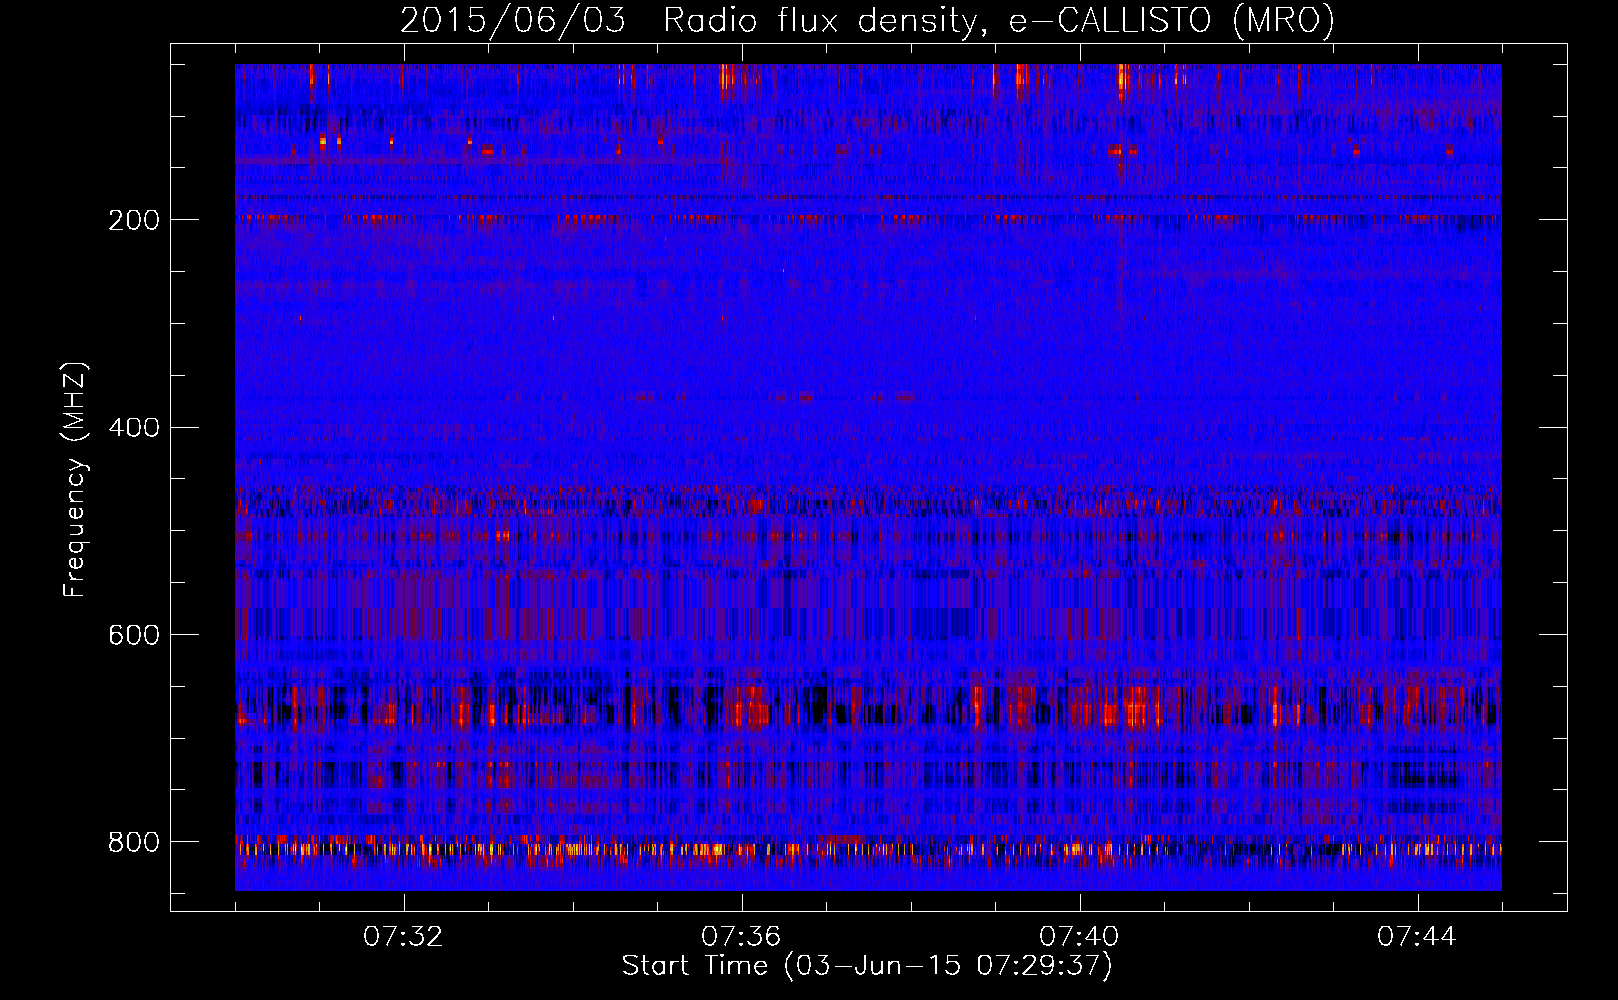
Task: Click the 800 frequency tick label
Action: (134, 842)
